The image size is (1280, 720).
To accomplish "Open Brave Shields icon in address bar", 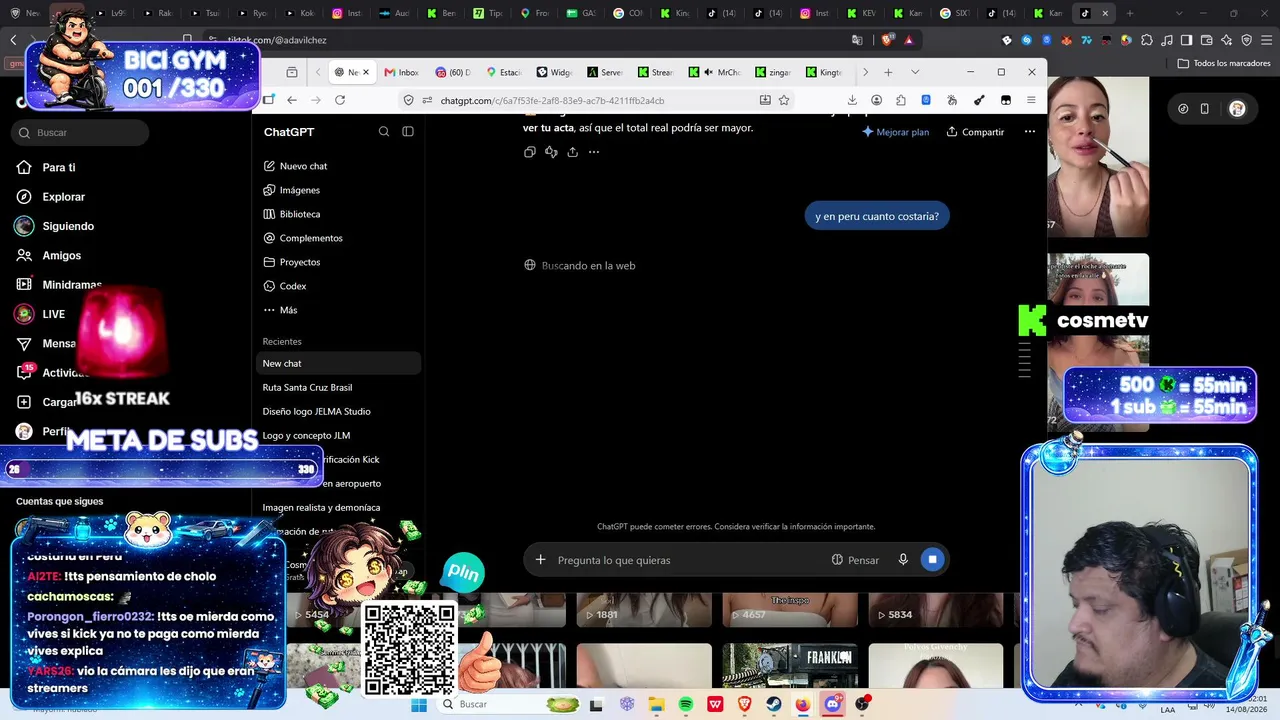I will click(887, 40).
